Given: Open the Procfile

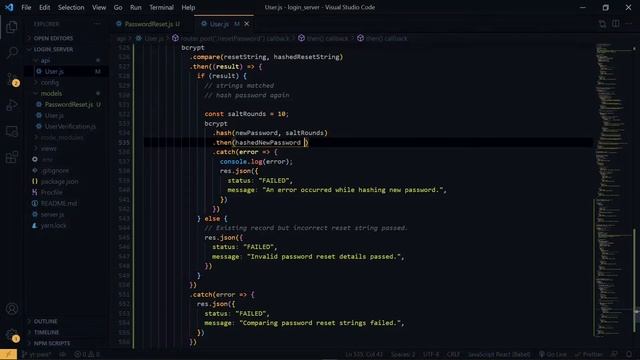Looking at the screenshot, I should (x=51, y=192).
